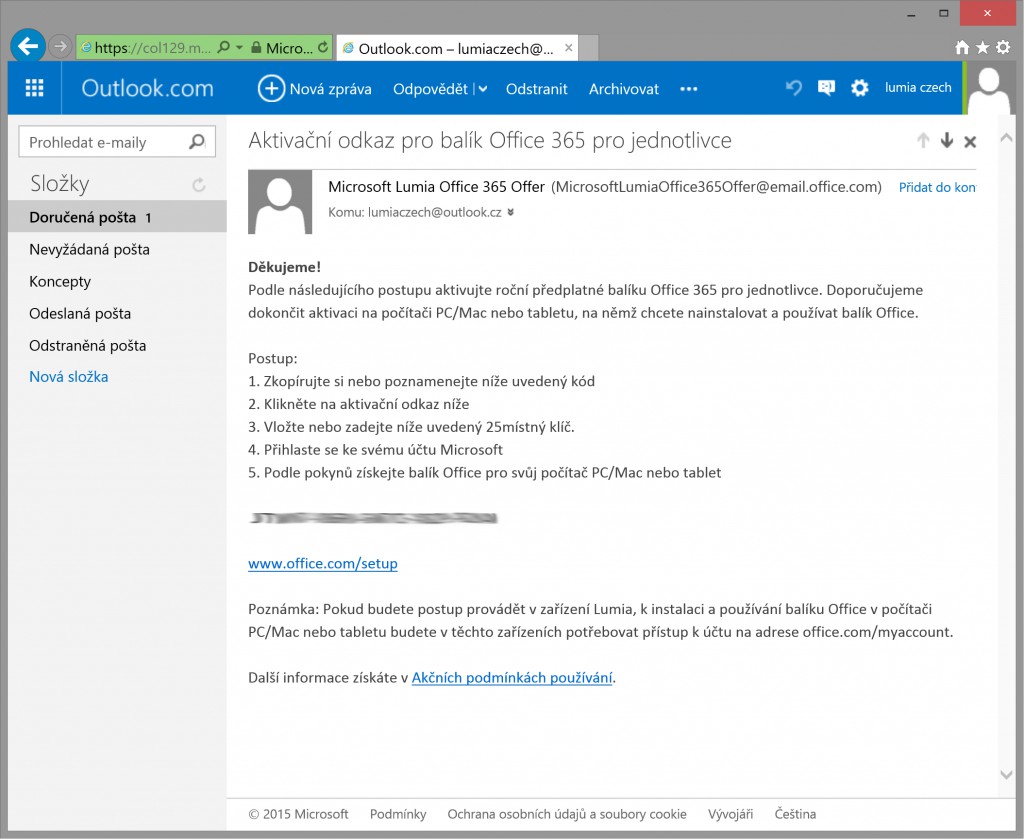Open browser Favorites star icon
This screenshot has width=1024, height=839.
(x=982, y=47)
